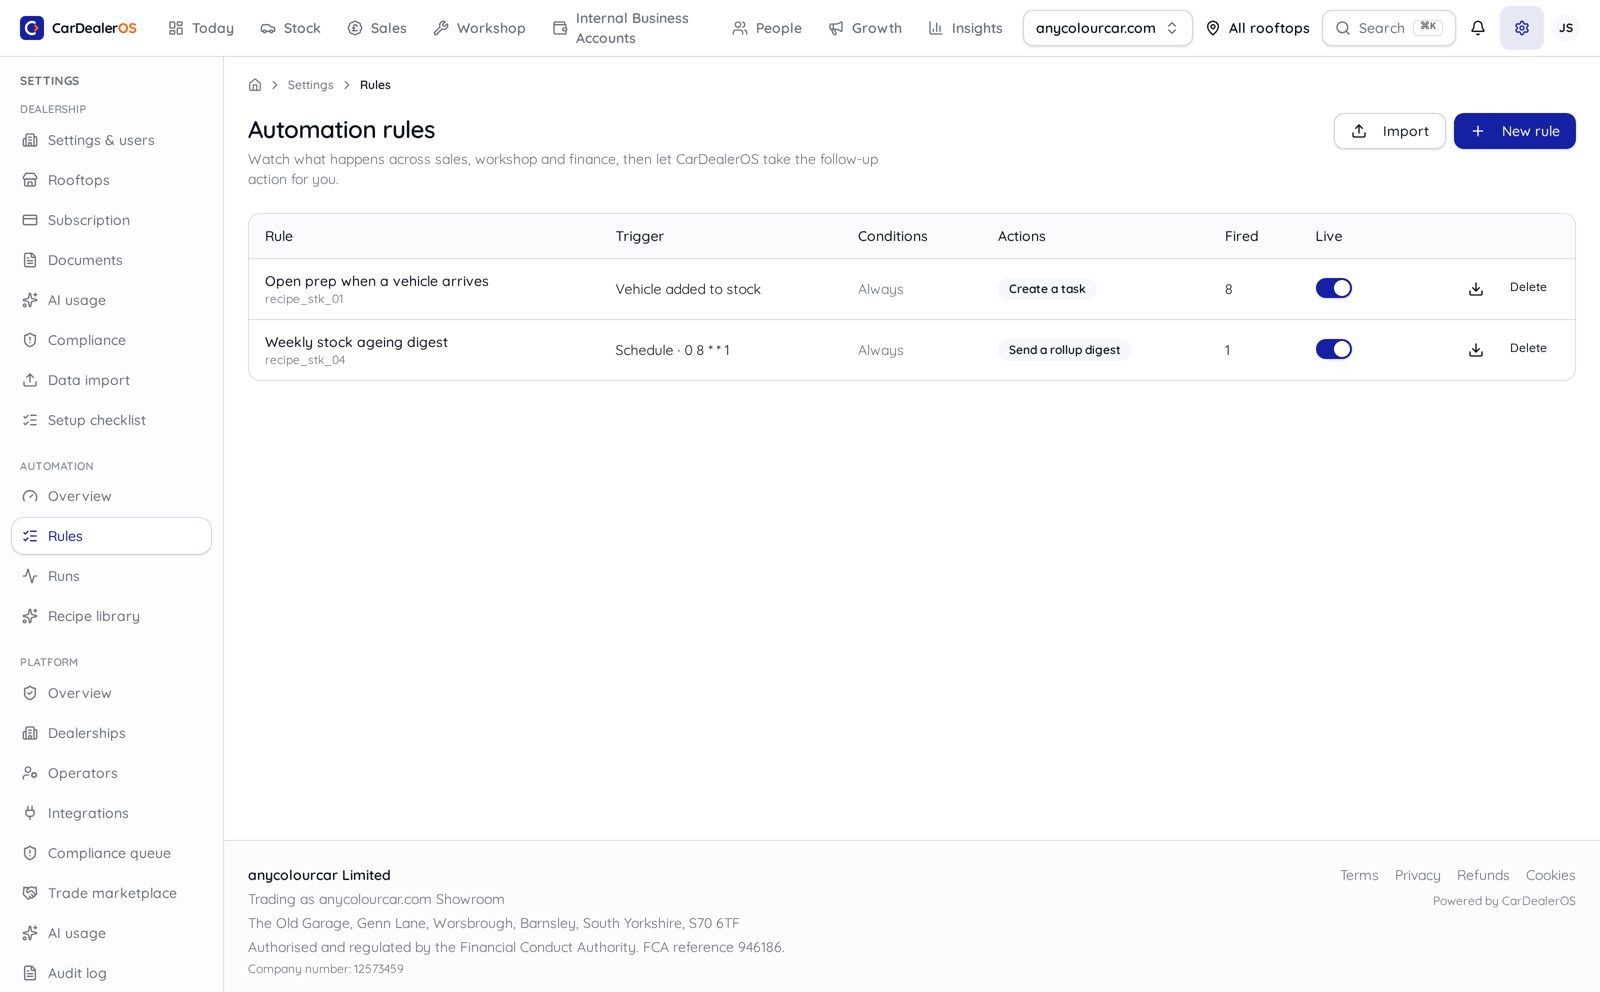This screenshot has width=1600, height=992.
Task: Open Compliance queue in sidebar
Action: 111,853
